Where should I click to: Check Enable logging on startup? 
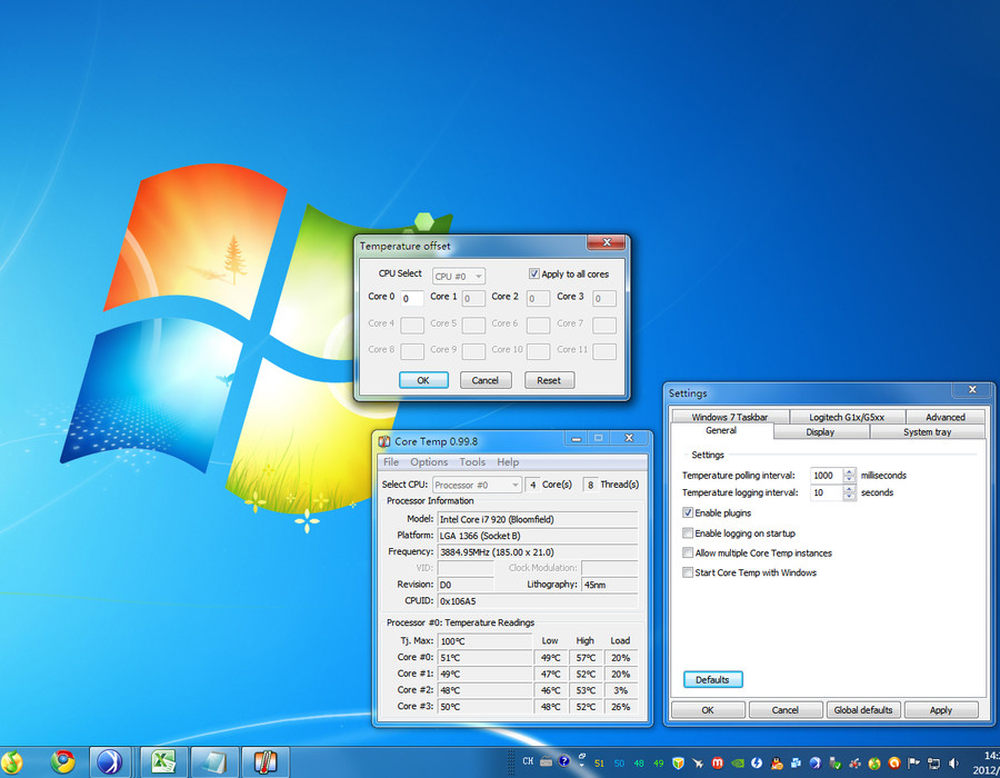click(x=688, y=532)
